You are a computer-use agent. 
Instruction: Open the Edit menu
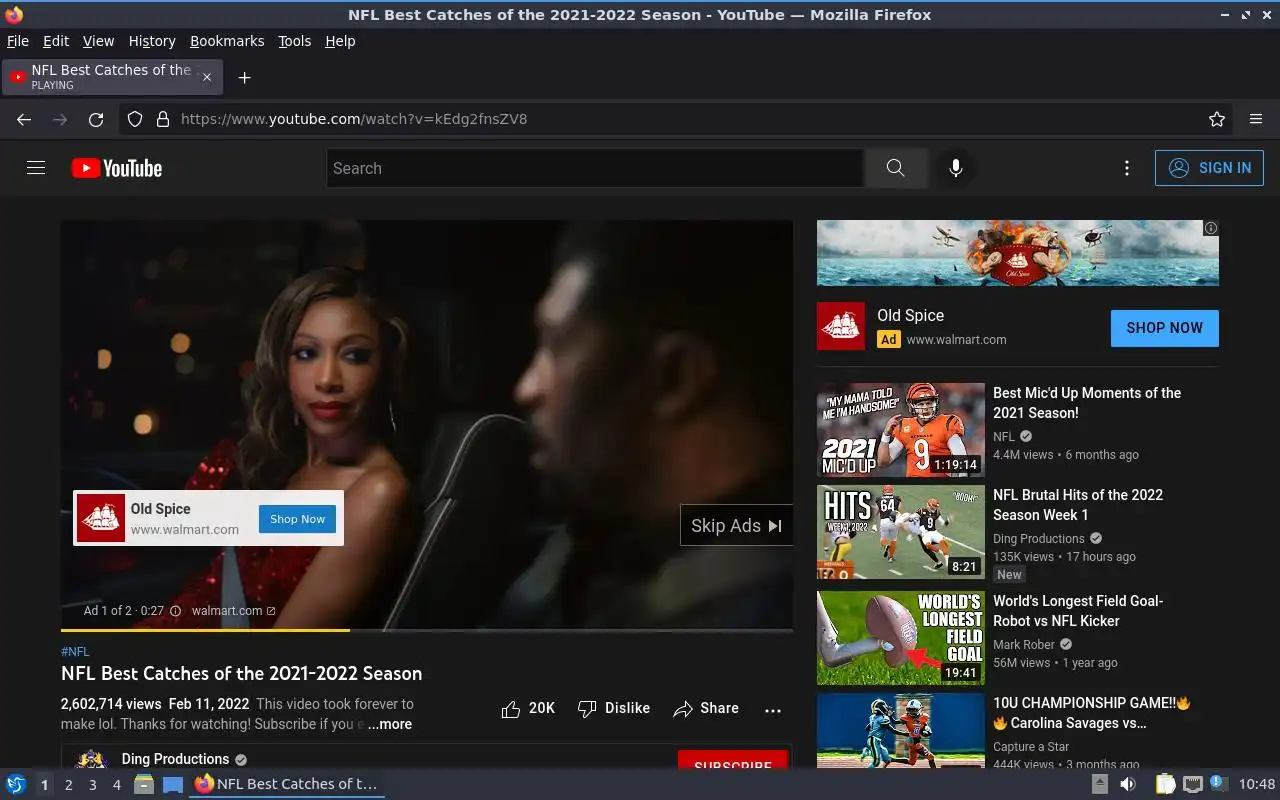click(56, 41)
